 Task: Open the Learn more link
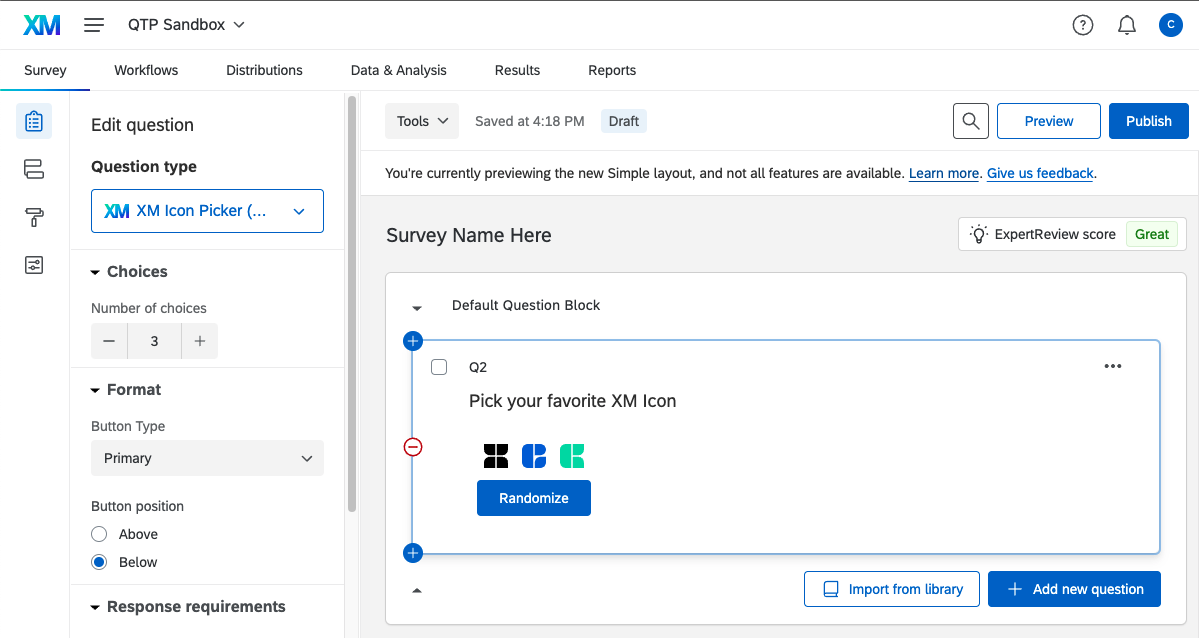944,174
